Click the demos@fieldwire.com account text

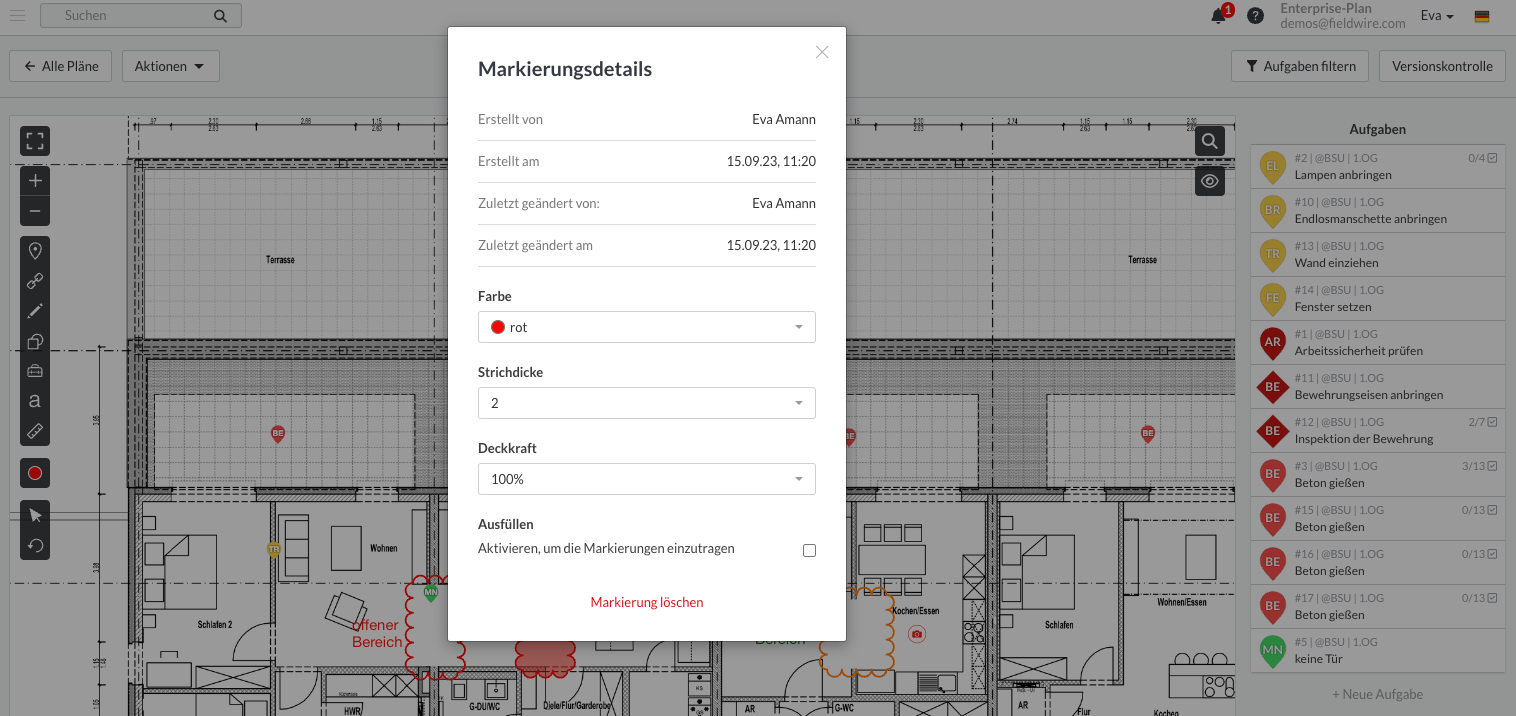point(1343,23)
